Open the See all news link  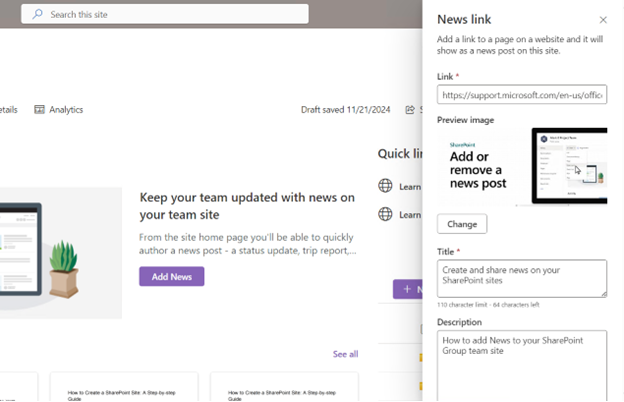point(345,354)
